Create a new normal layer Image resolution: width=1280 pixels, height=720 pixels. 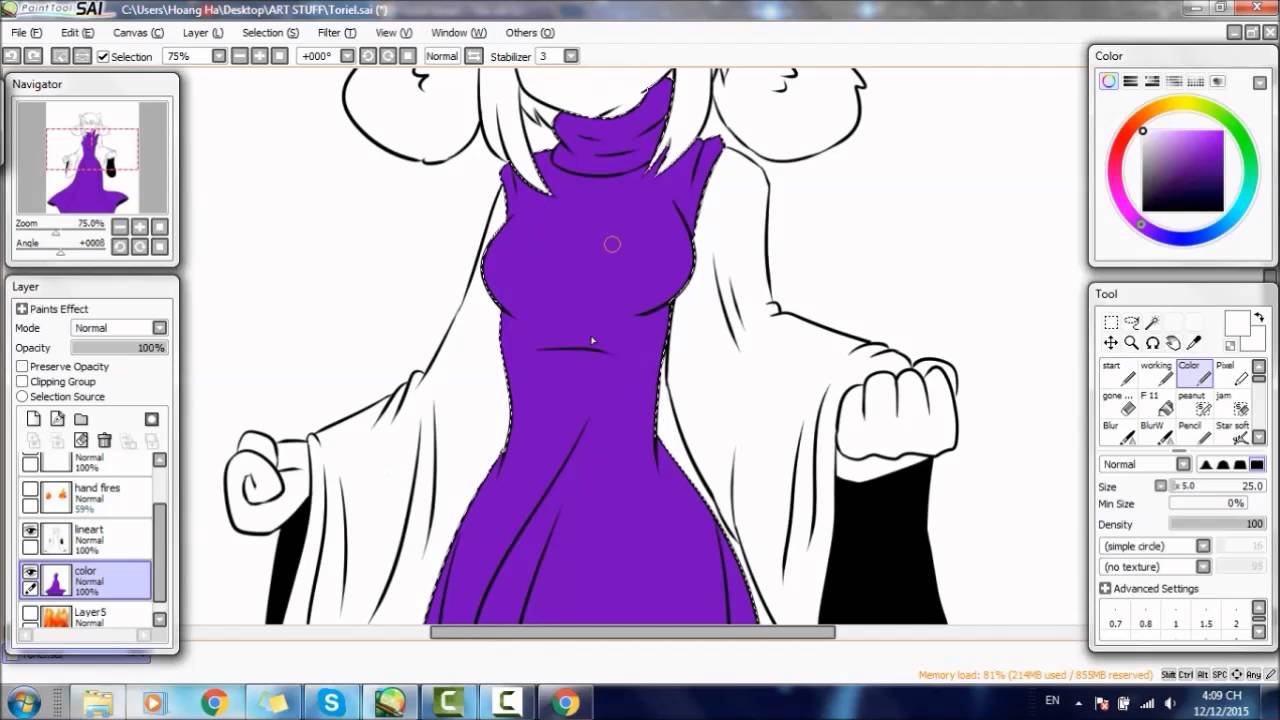click(x=33, y=419)
